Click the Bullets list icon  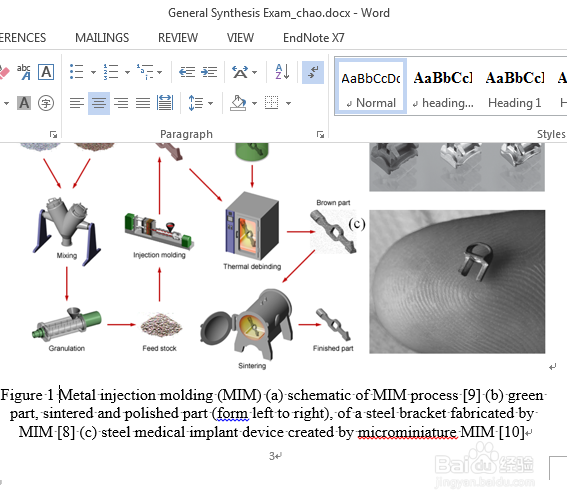pos(77,72)
